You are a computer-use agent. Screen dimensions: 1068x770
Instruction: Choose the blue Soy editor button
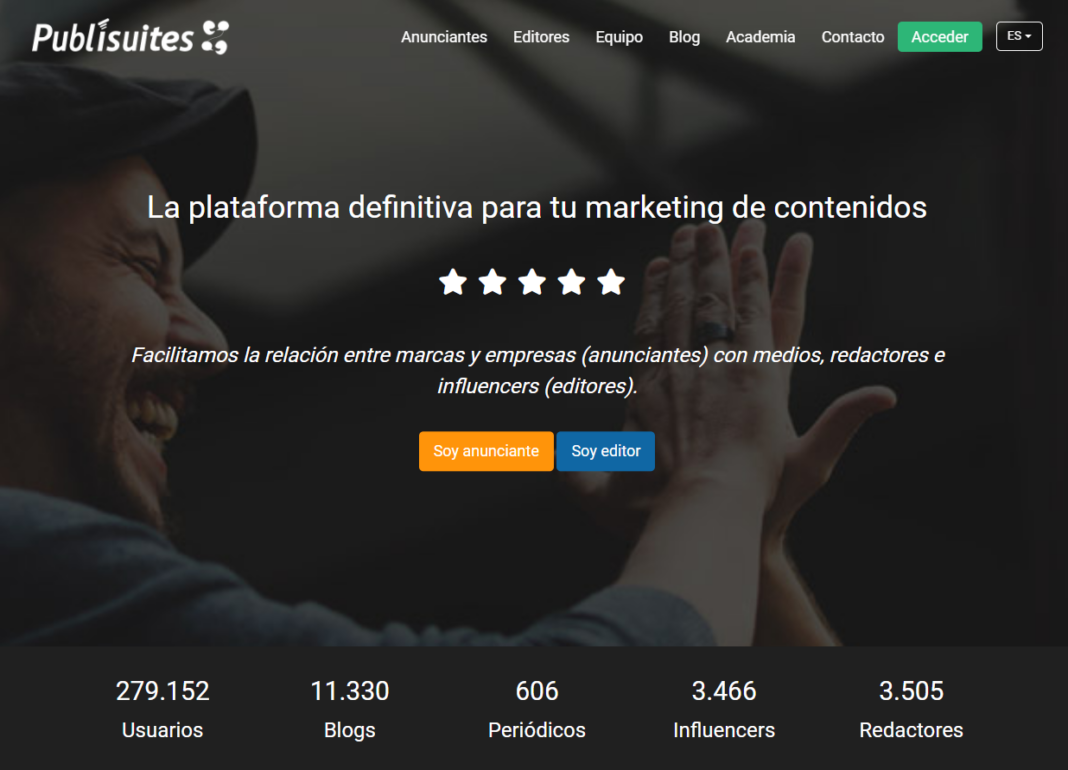(x=606, y=451)
